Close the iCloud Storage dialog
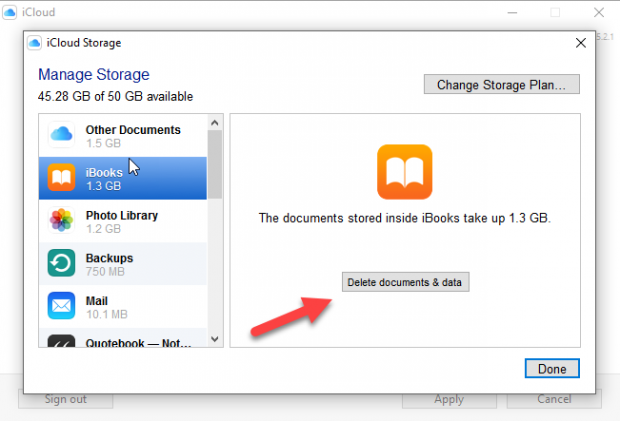This screenshot has height=421, width=620. 580,44
